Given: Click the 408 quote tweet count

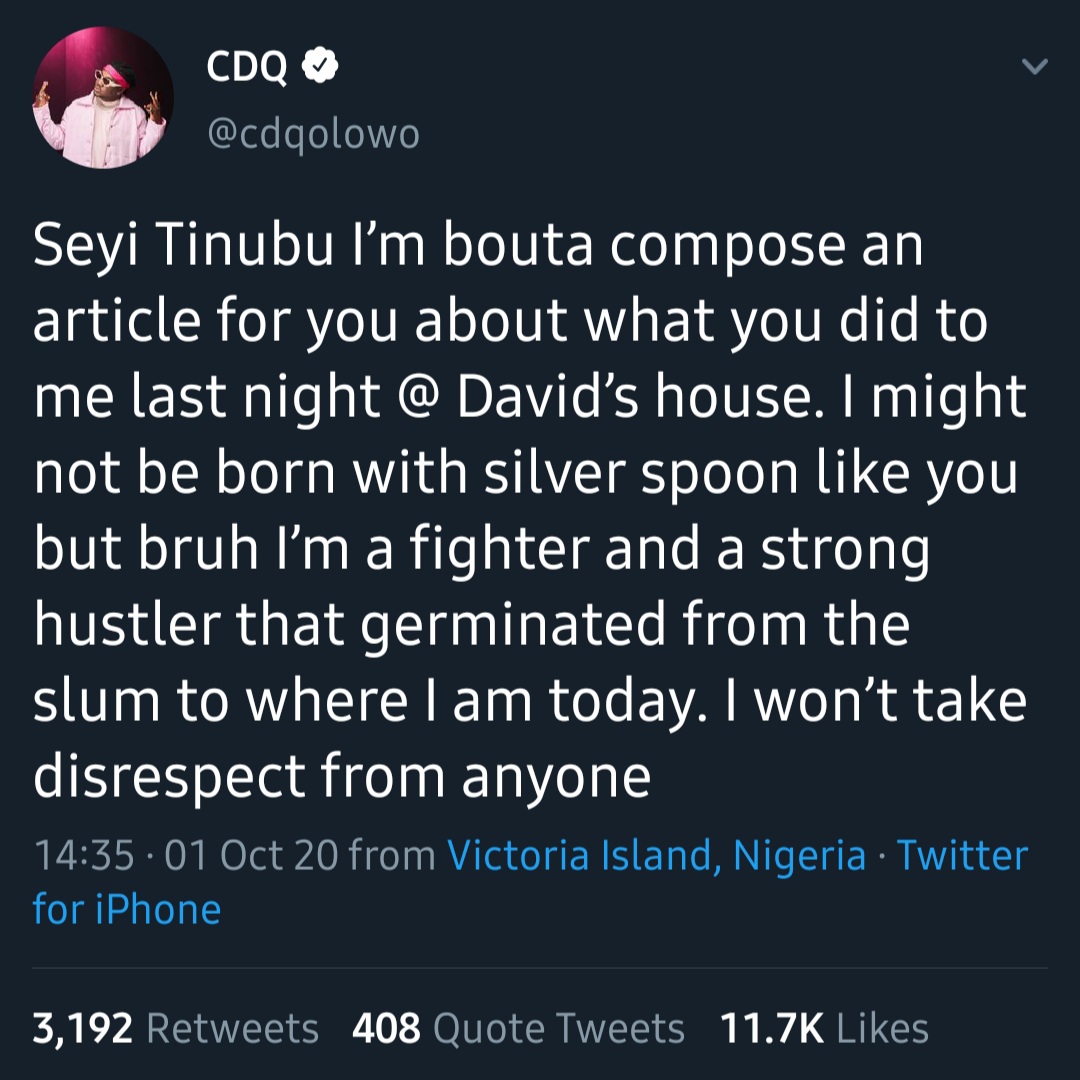Looking at the screenshot, I should [386, 1028].
